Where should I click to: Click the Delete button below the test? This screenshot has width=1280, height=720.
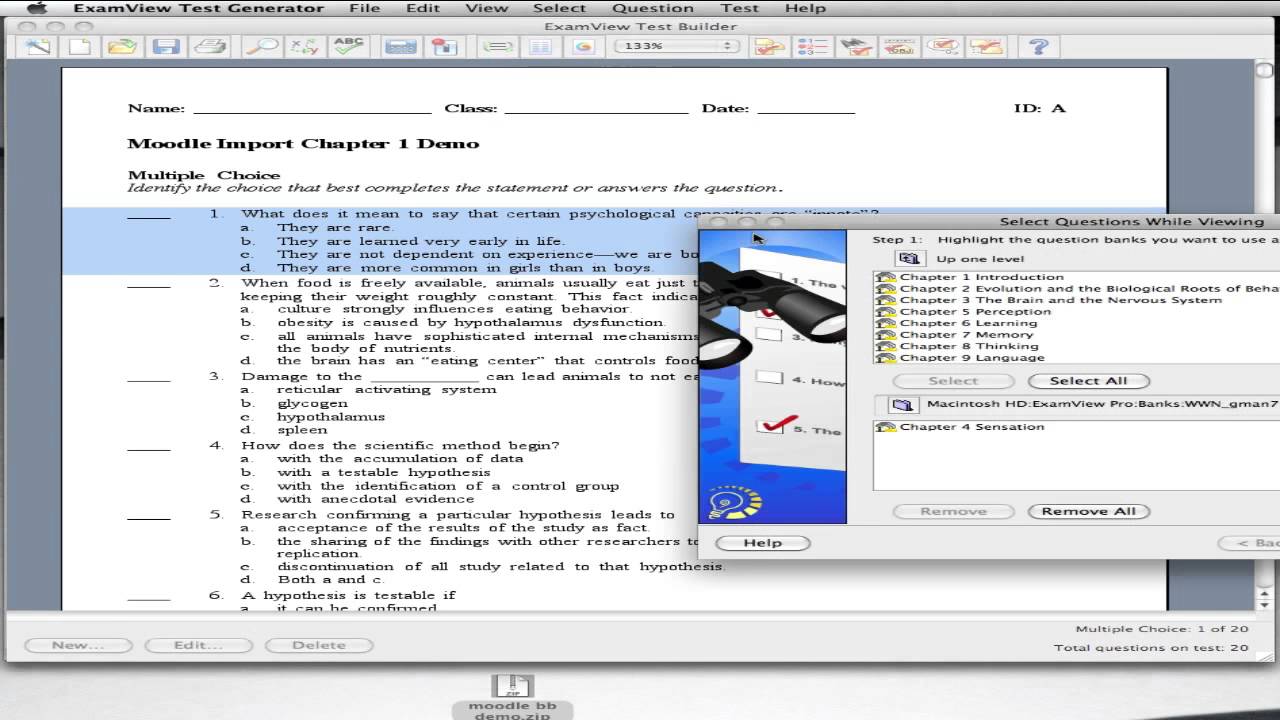pyautogui.click(x=319, y=645)
